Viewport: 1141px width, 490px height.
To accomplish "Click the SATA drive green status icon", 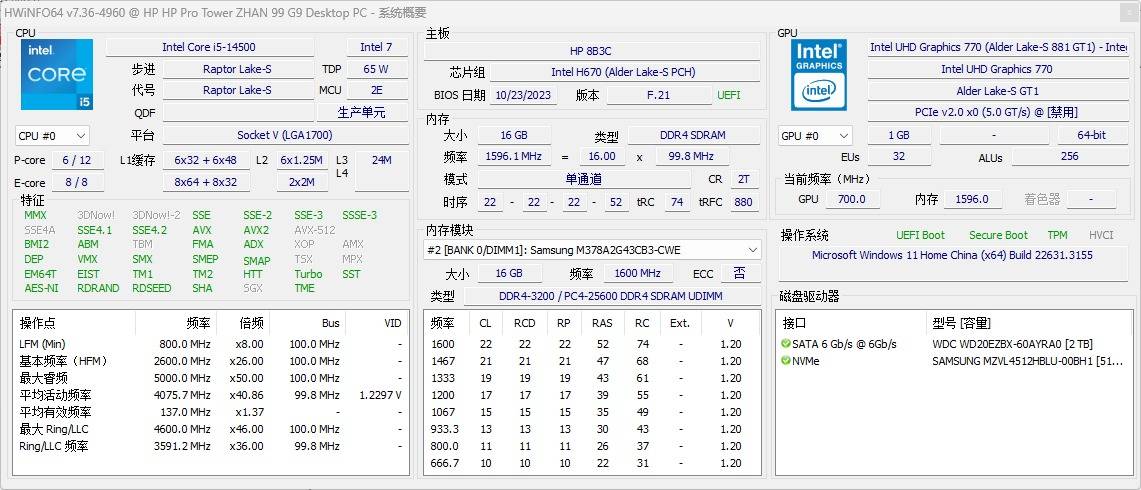I will [x=786, y=344].
